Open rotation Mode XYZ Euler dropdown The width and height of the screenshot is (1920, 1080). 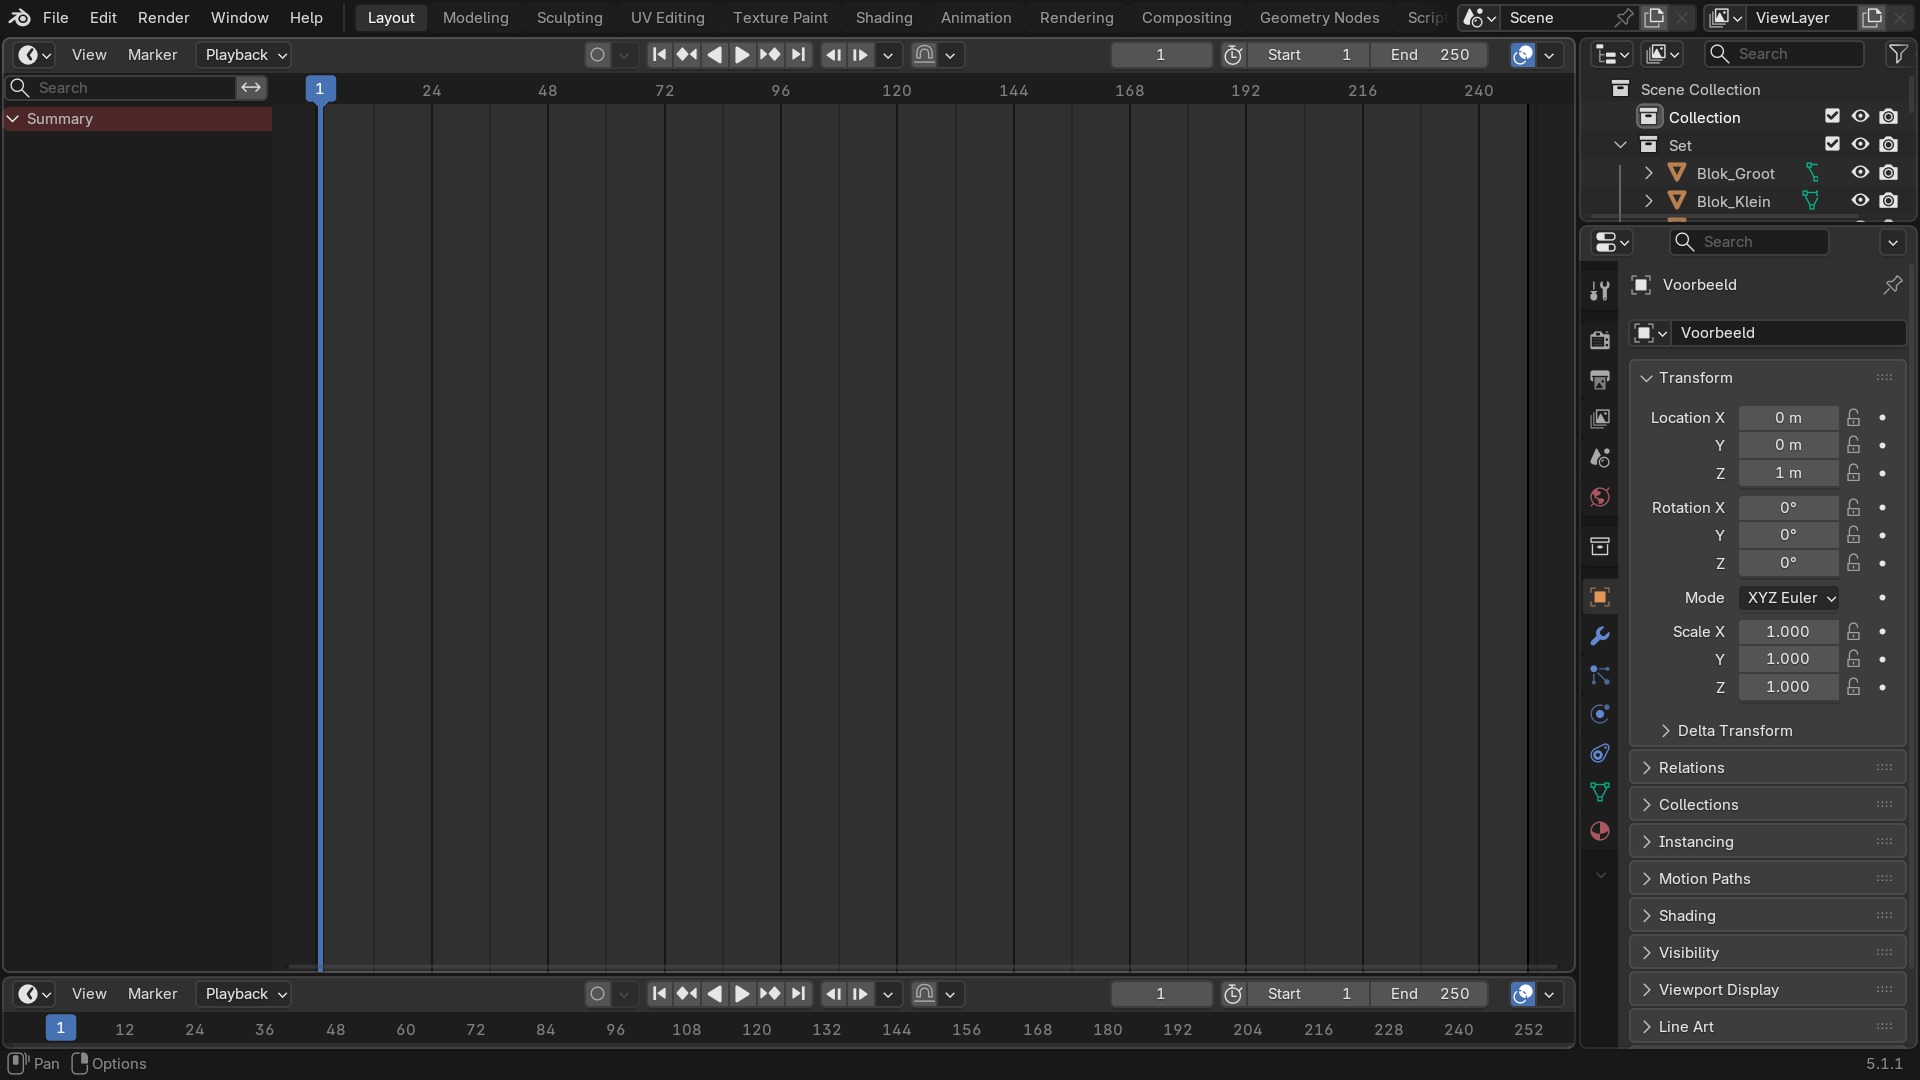[1789, 598]
